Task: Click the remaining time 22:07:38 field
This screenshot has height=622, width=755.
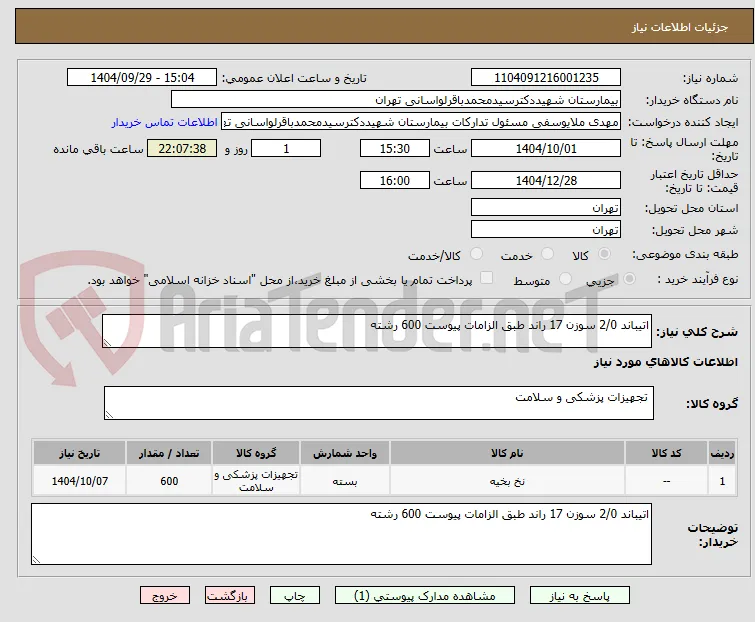Action: pos(182,148)
